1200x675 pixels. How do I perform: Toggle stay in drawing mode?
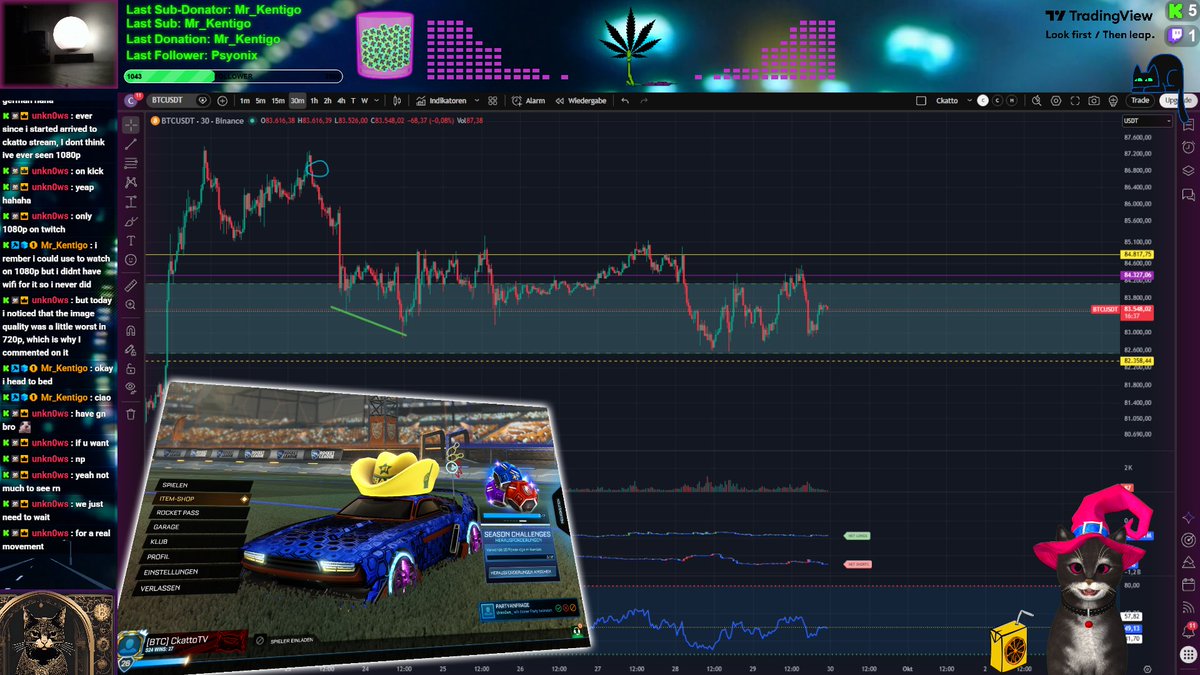coord(131,350)
